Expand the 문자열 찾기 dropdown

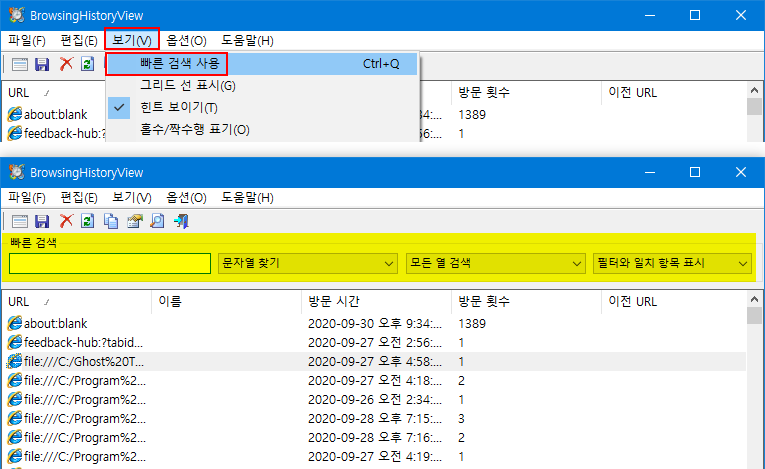point(308,264)
